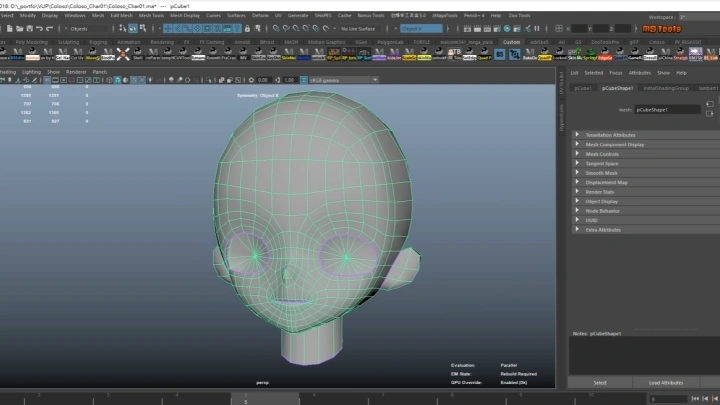Click the Save Scene floppy icon
720x405 pixels.
point(30,28)
